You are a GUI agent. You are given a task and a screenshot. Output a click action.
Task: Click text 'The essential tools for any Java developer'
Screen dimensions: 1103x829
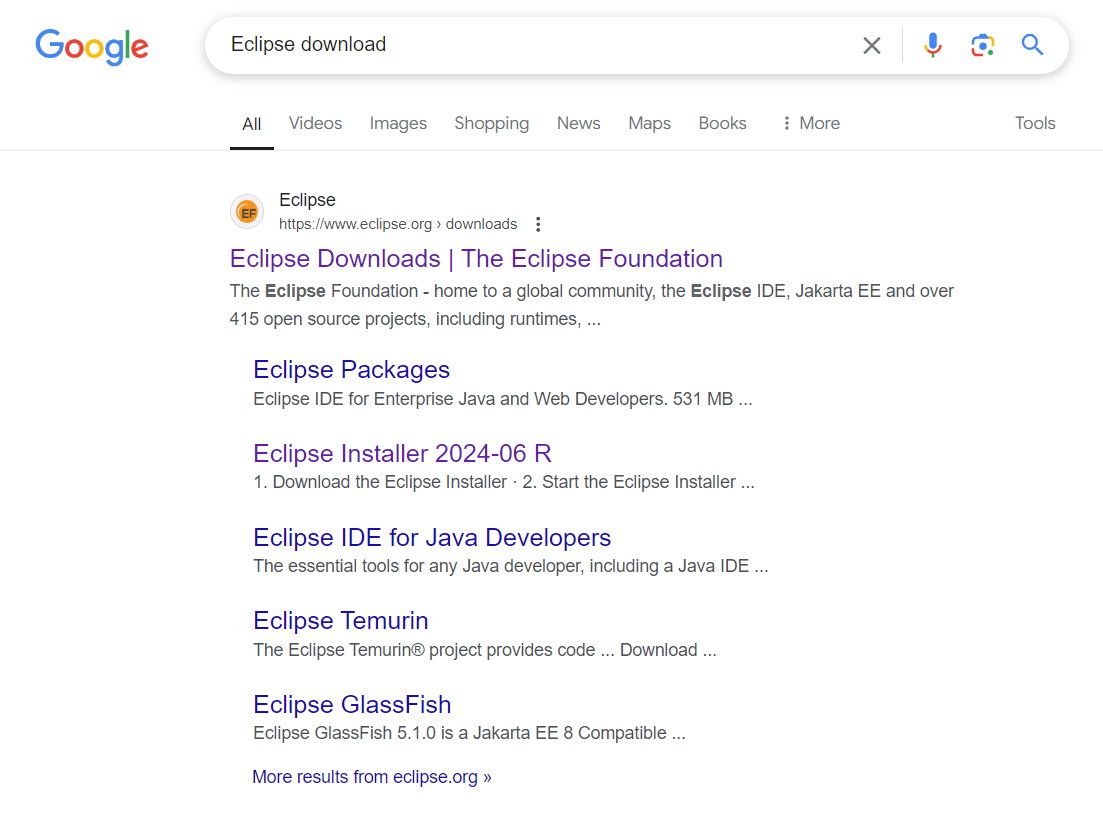click(x=418, y=566)
